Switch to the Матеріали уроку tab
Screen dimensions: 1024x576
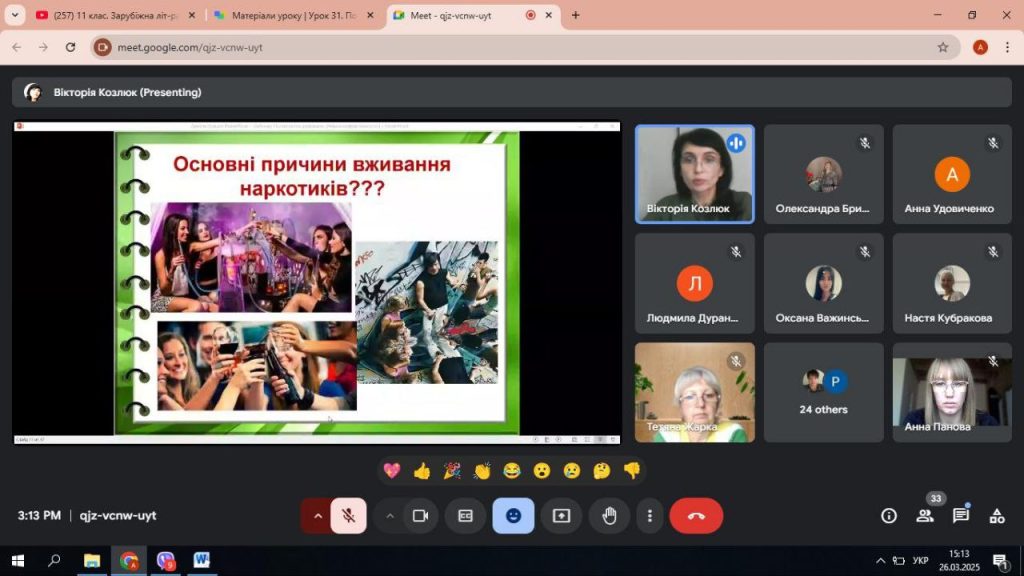pyautogui.click(x=293, y=15)
